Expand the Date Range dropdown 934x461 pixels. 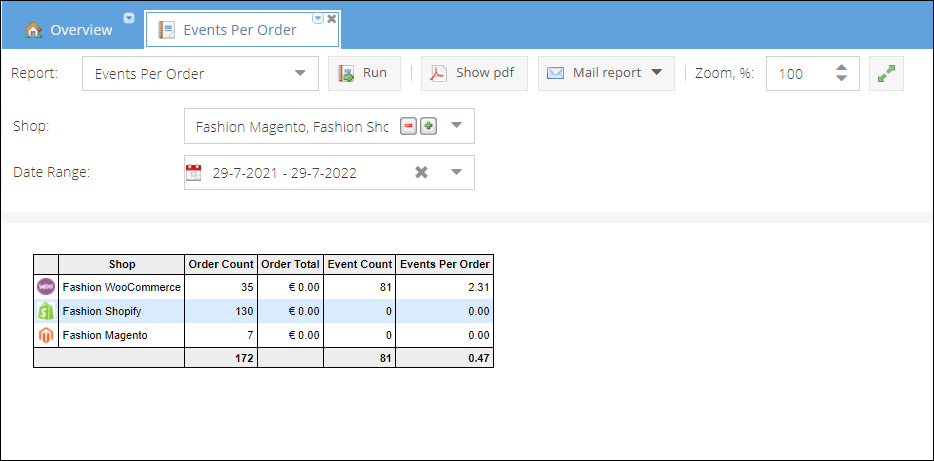456,172
